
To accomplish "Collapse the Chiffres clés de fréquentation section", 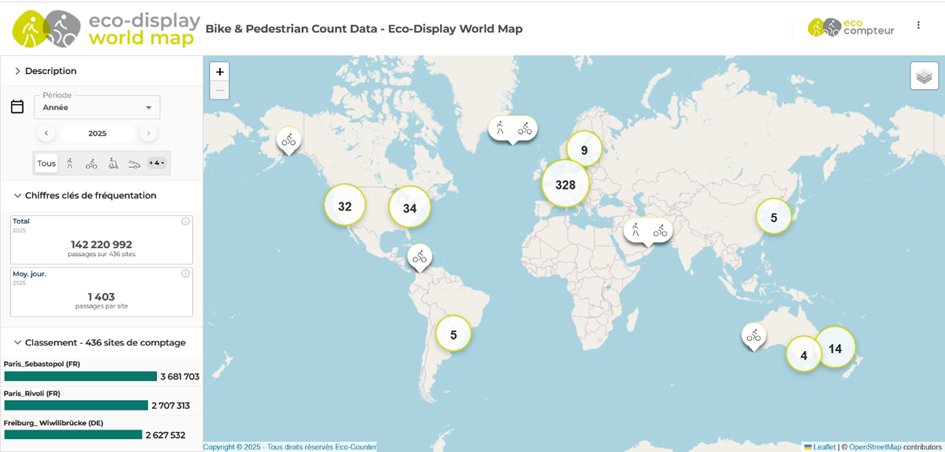I will pos(17,196).
